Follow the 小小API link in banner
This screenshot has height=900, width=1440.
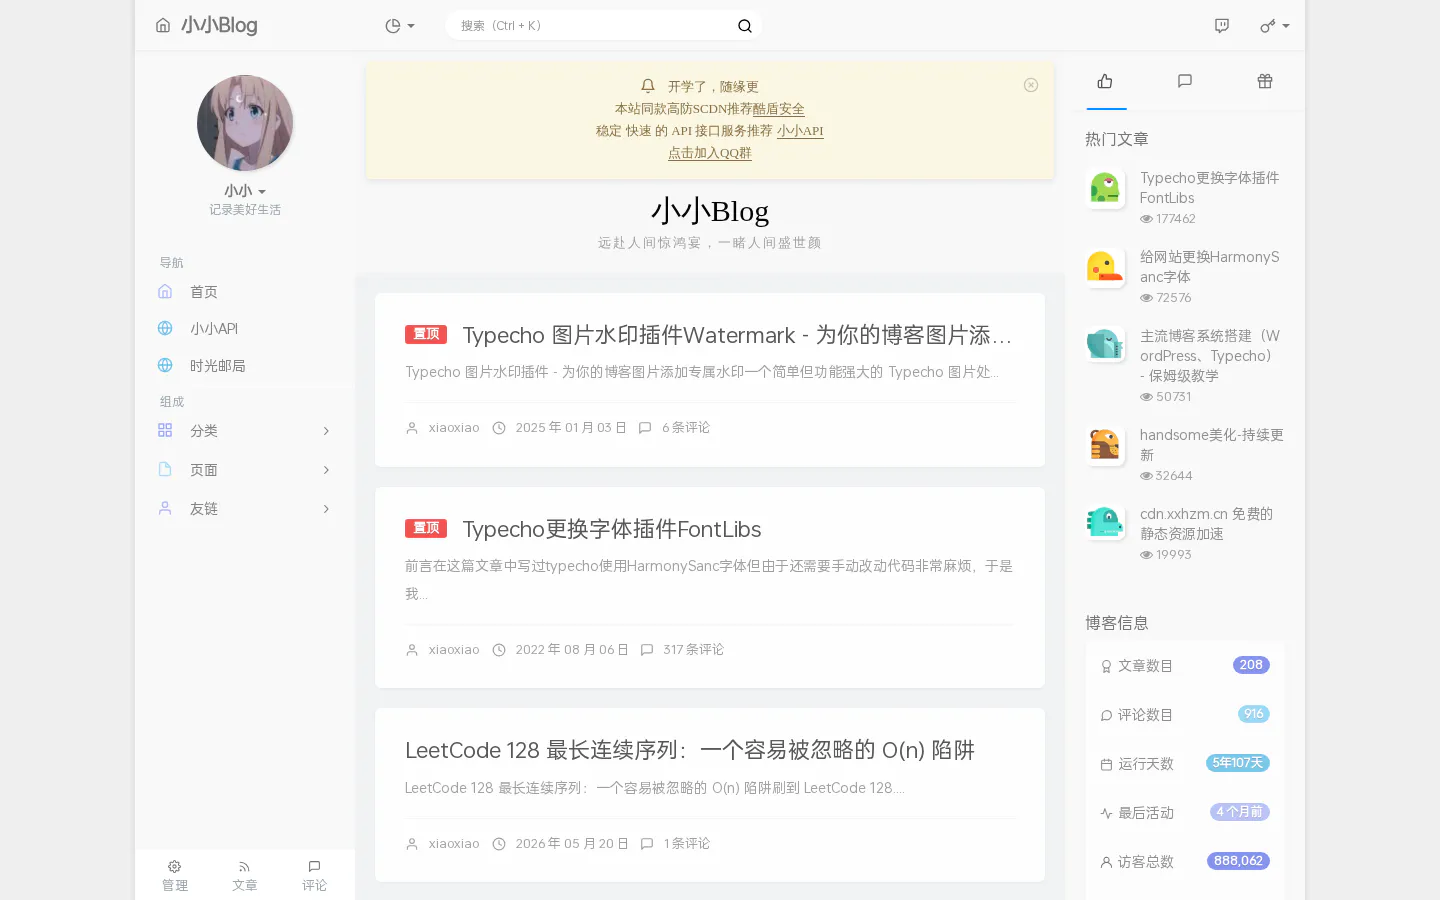tap(800, 131)
